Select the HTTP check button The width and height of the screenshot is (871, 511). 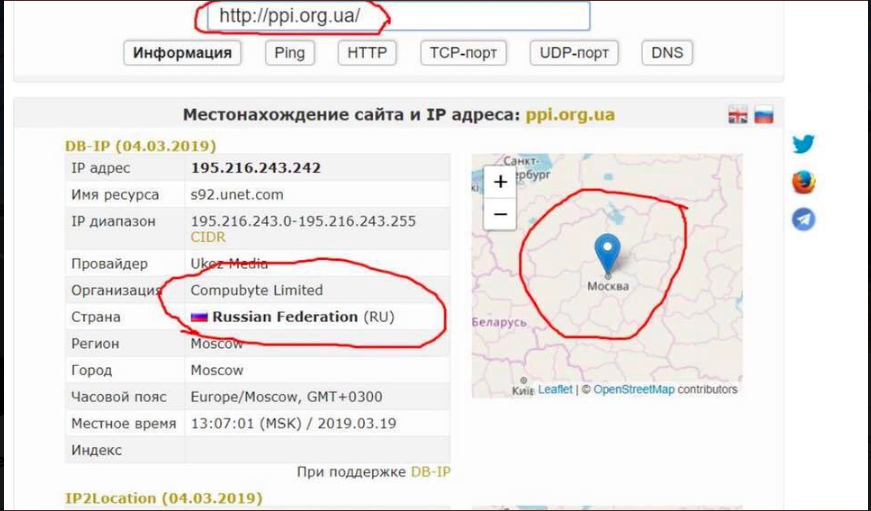click(367, 53)
